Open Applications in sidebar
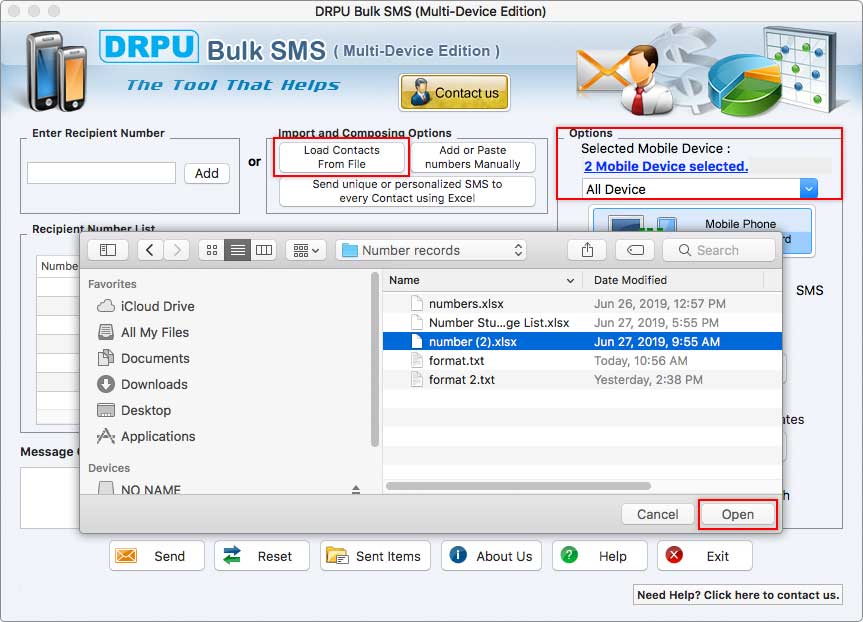 [x=146, y=437]
